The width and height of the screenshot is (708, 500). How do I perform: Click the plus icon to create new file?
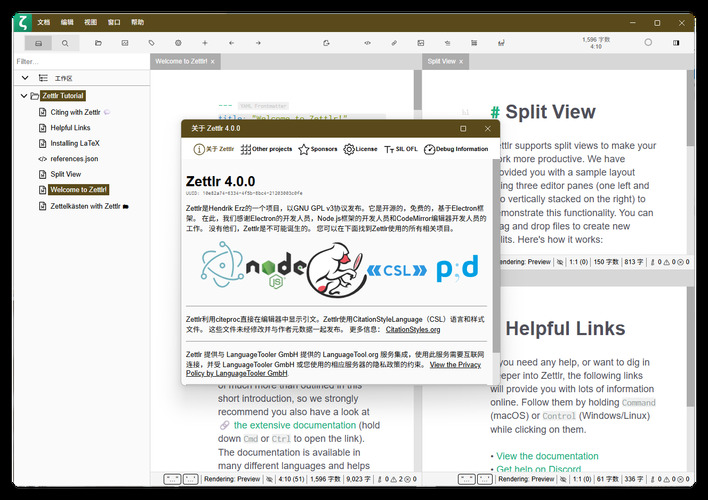tap(204, 43)
